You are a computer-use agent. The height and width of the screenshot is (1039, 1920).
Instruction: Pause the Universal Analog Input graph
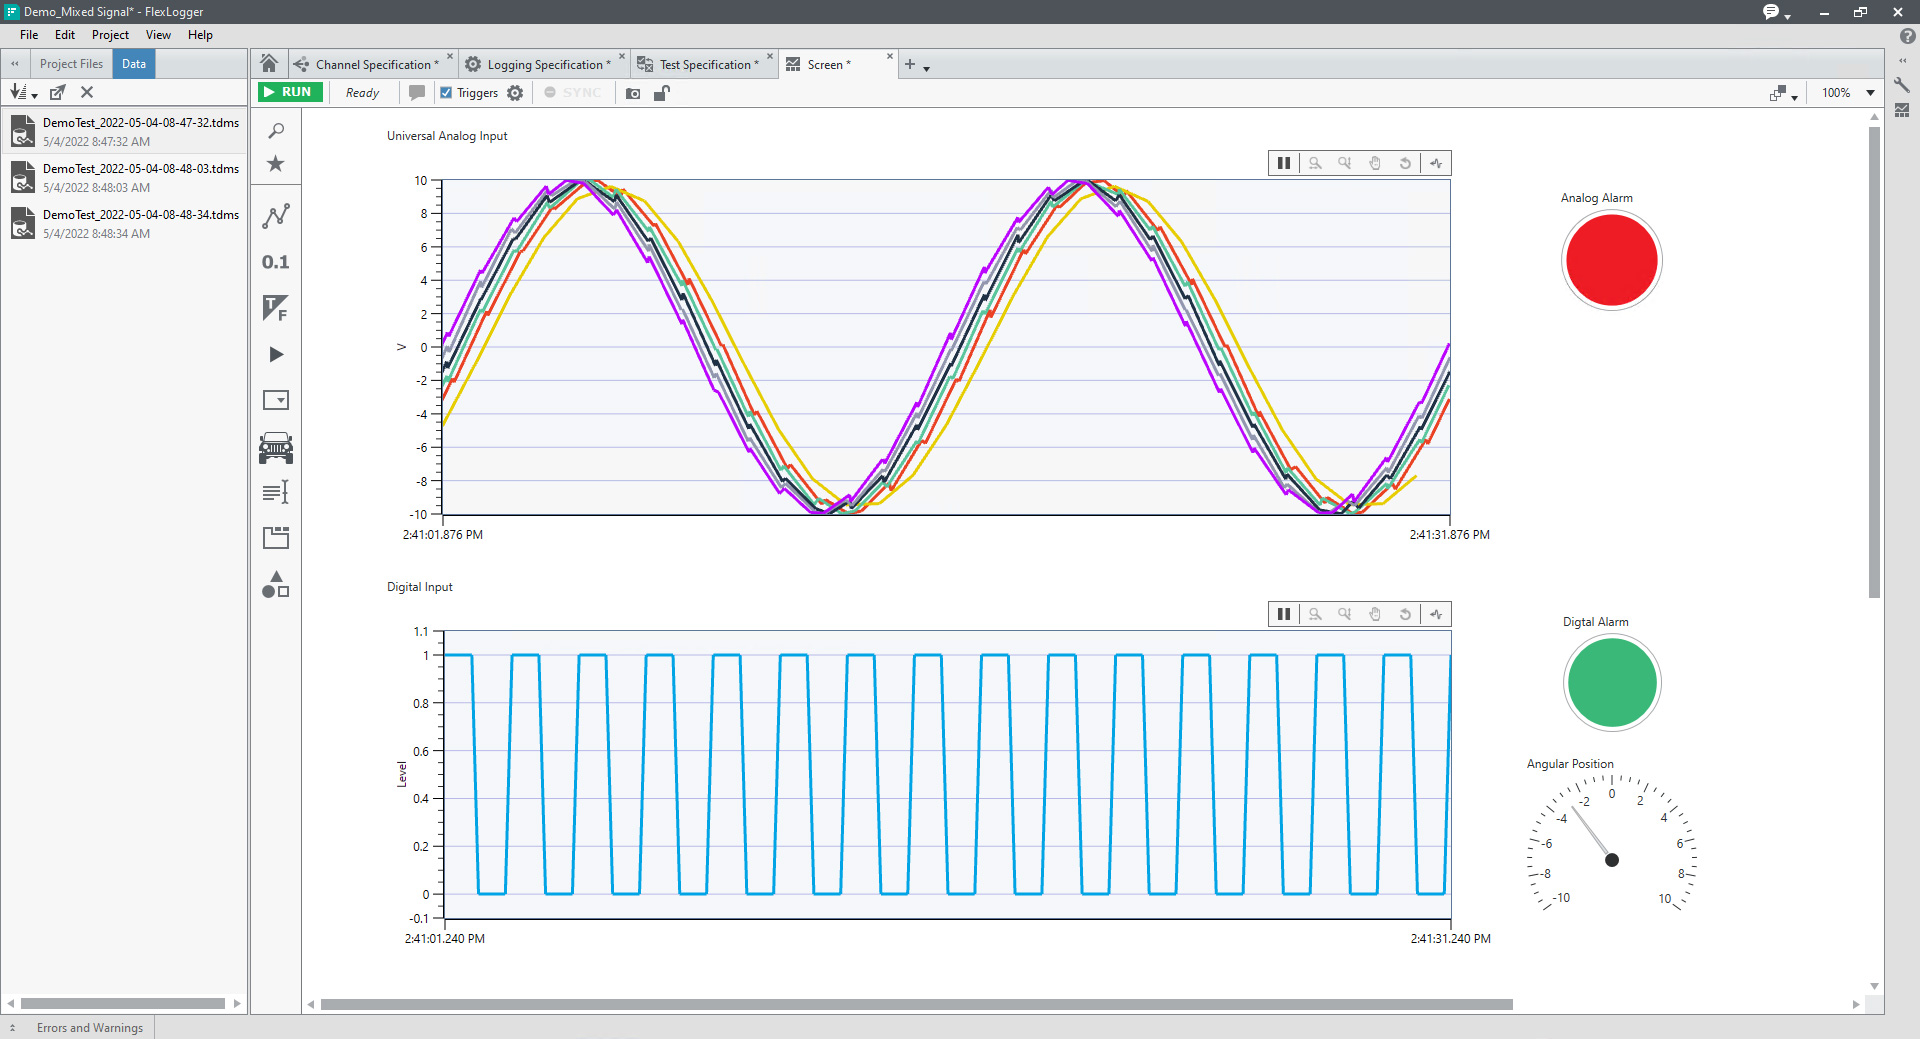[x=1283, y=163]
